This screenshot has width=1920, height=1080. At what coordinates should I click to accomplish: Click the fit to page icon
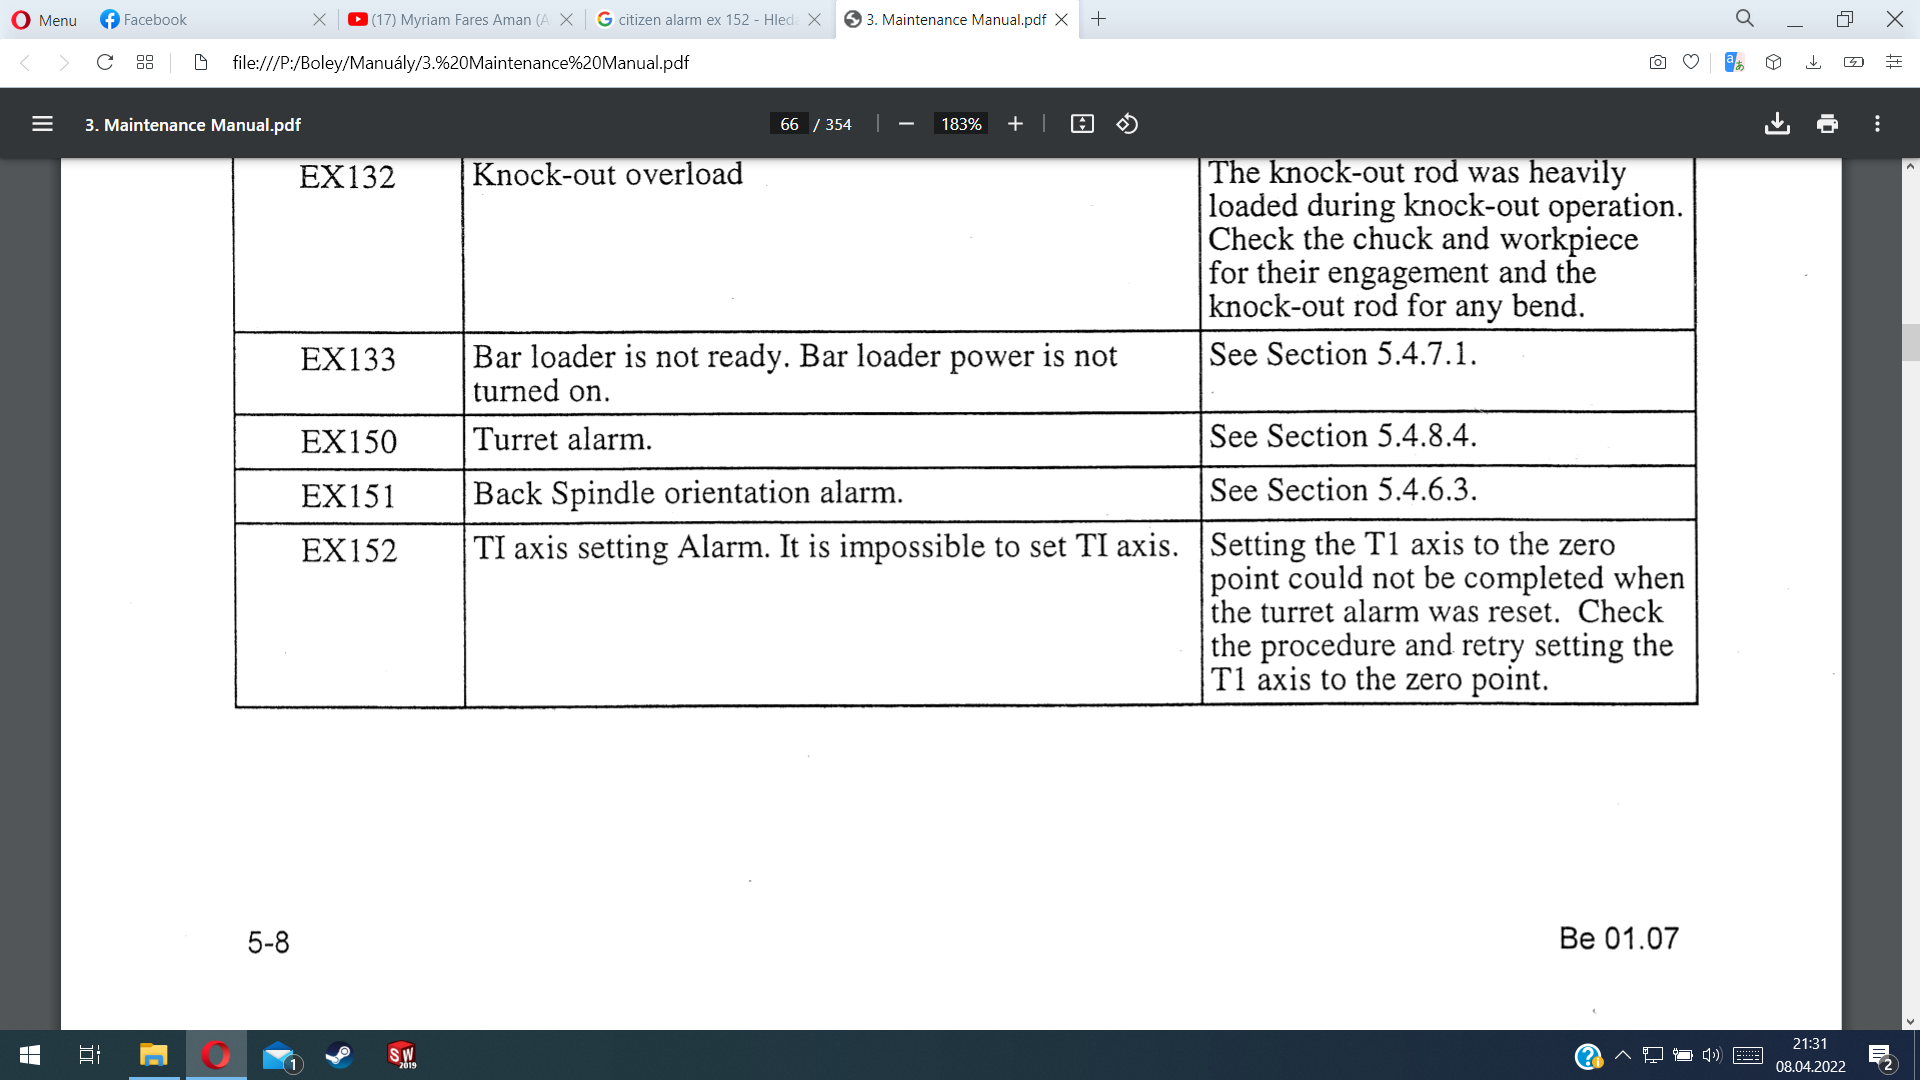[1082, 124]
